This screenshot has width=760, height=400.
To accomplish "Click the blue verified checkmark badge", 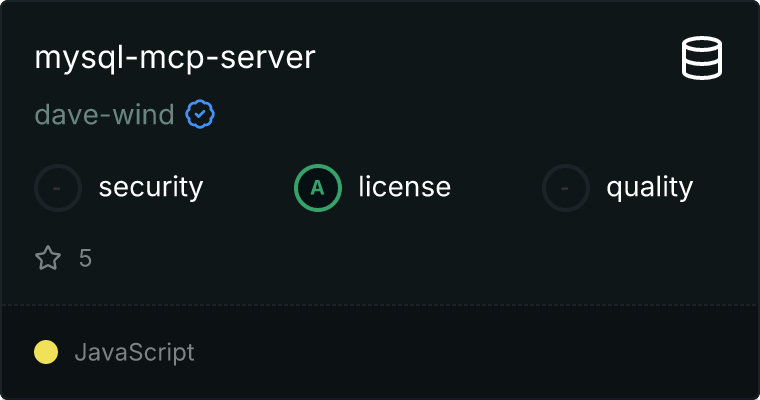I will pyautogui.click(x=201, y=115).
